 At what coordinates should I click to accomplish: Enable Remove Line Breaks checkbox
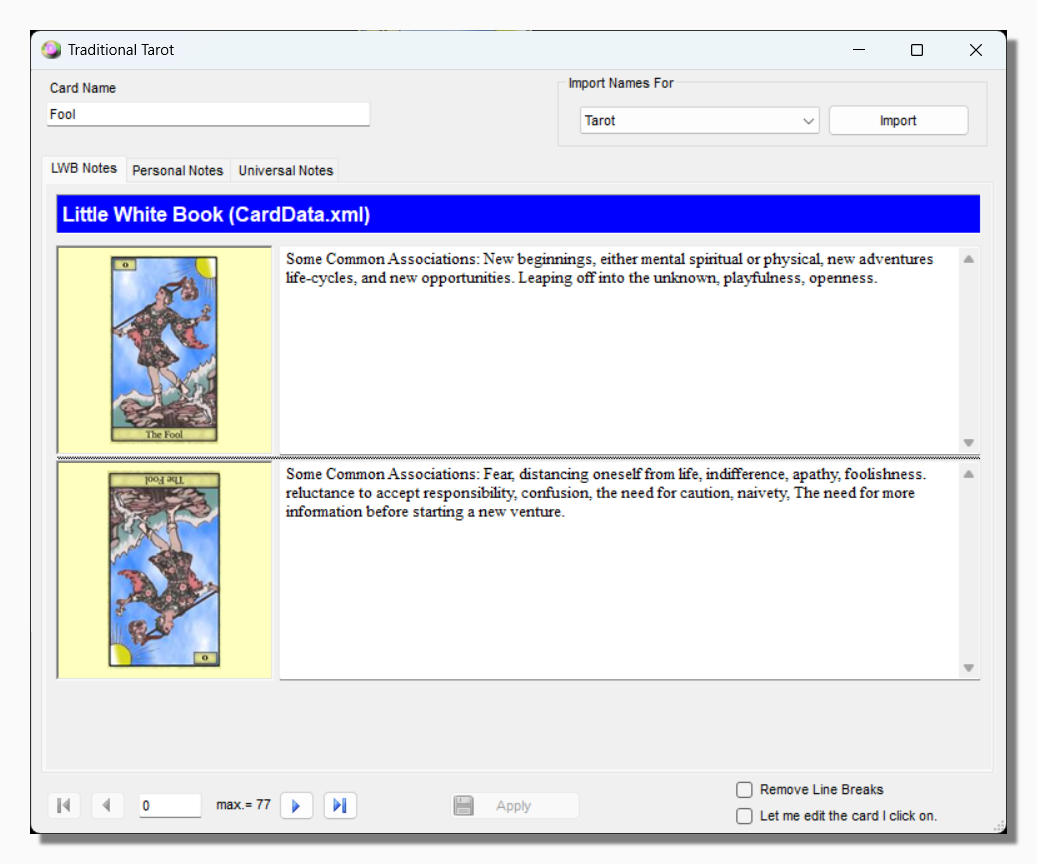[744, 789]
